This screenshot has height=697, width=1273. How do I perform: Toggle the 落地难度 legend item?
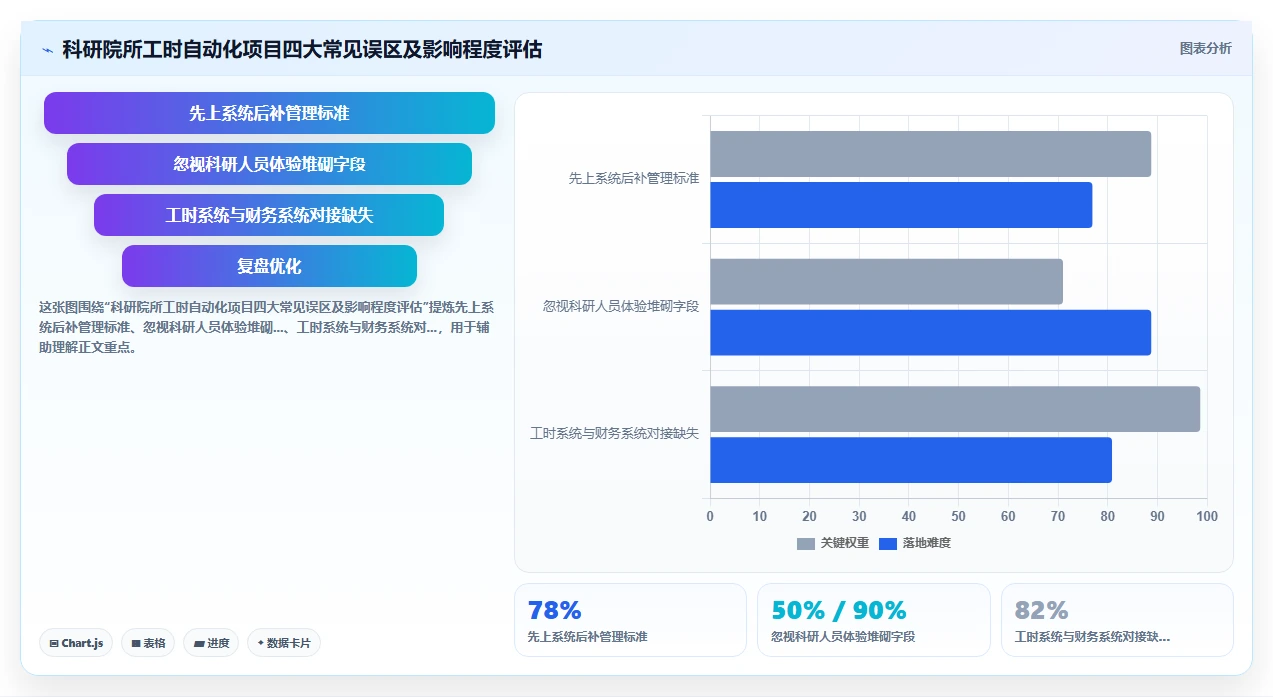coord(914,543)
